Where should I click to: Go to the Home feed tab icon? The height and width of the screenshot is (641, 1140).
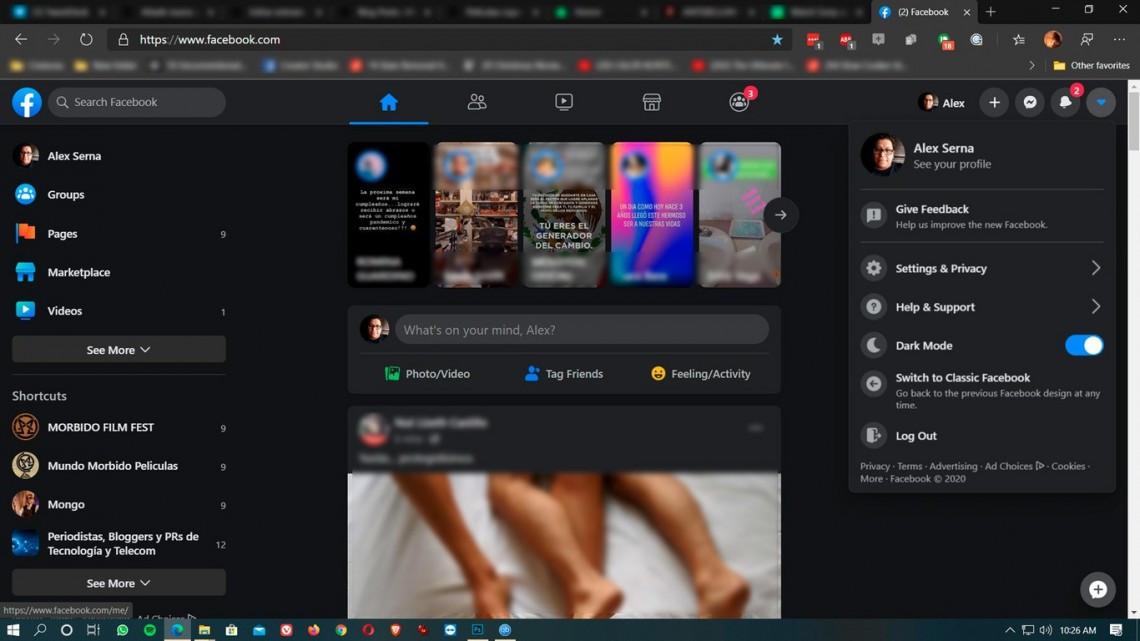[x=389, y=102]
